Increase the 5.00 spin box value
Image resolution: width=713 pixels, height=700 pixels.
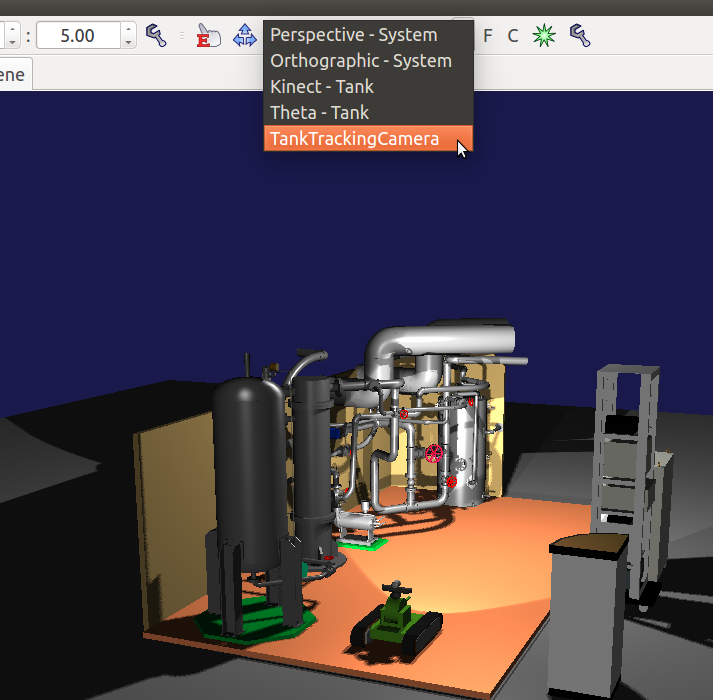(x=129, y=29)
